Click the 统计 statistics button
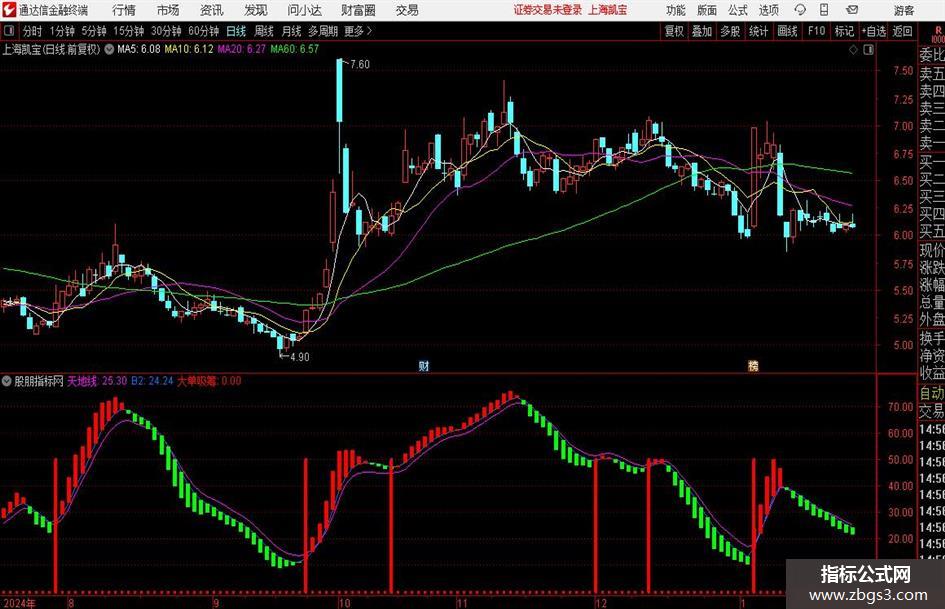 (x=758, y=31)
